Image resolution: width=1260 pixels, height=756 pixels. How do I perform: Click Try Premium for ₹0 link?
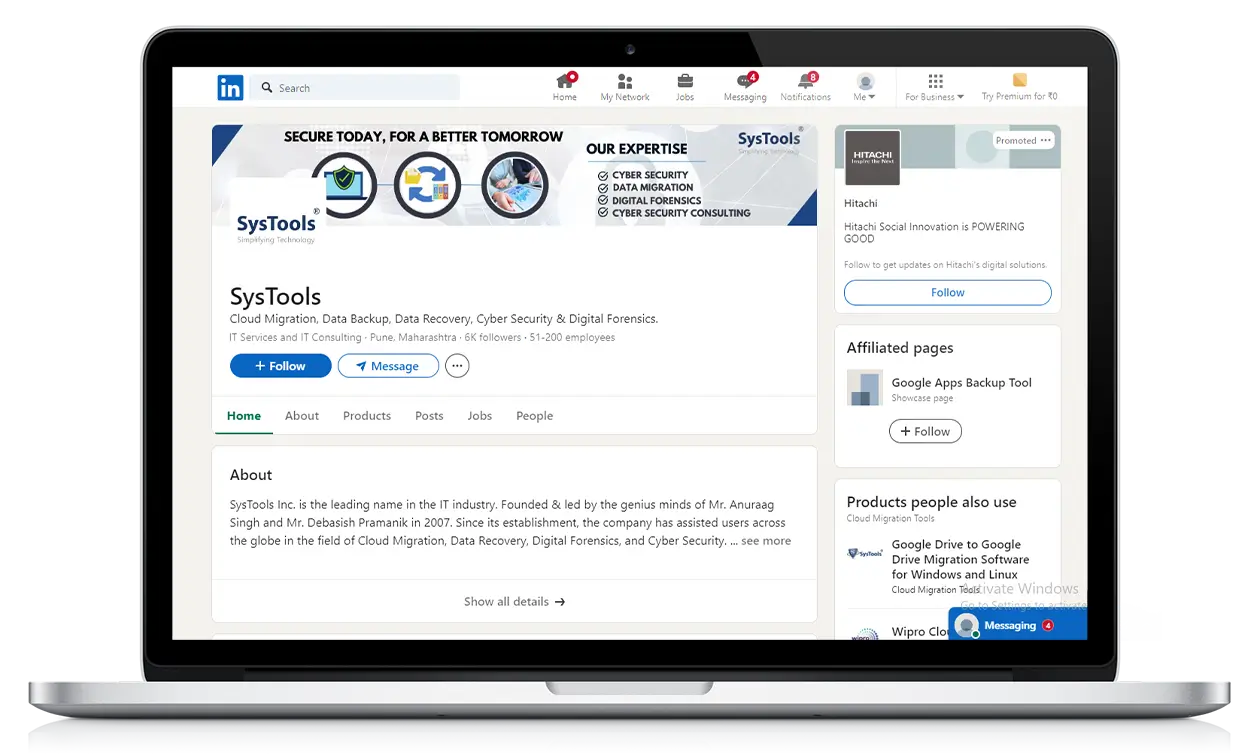click(1019, 87)
